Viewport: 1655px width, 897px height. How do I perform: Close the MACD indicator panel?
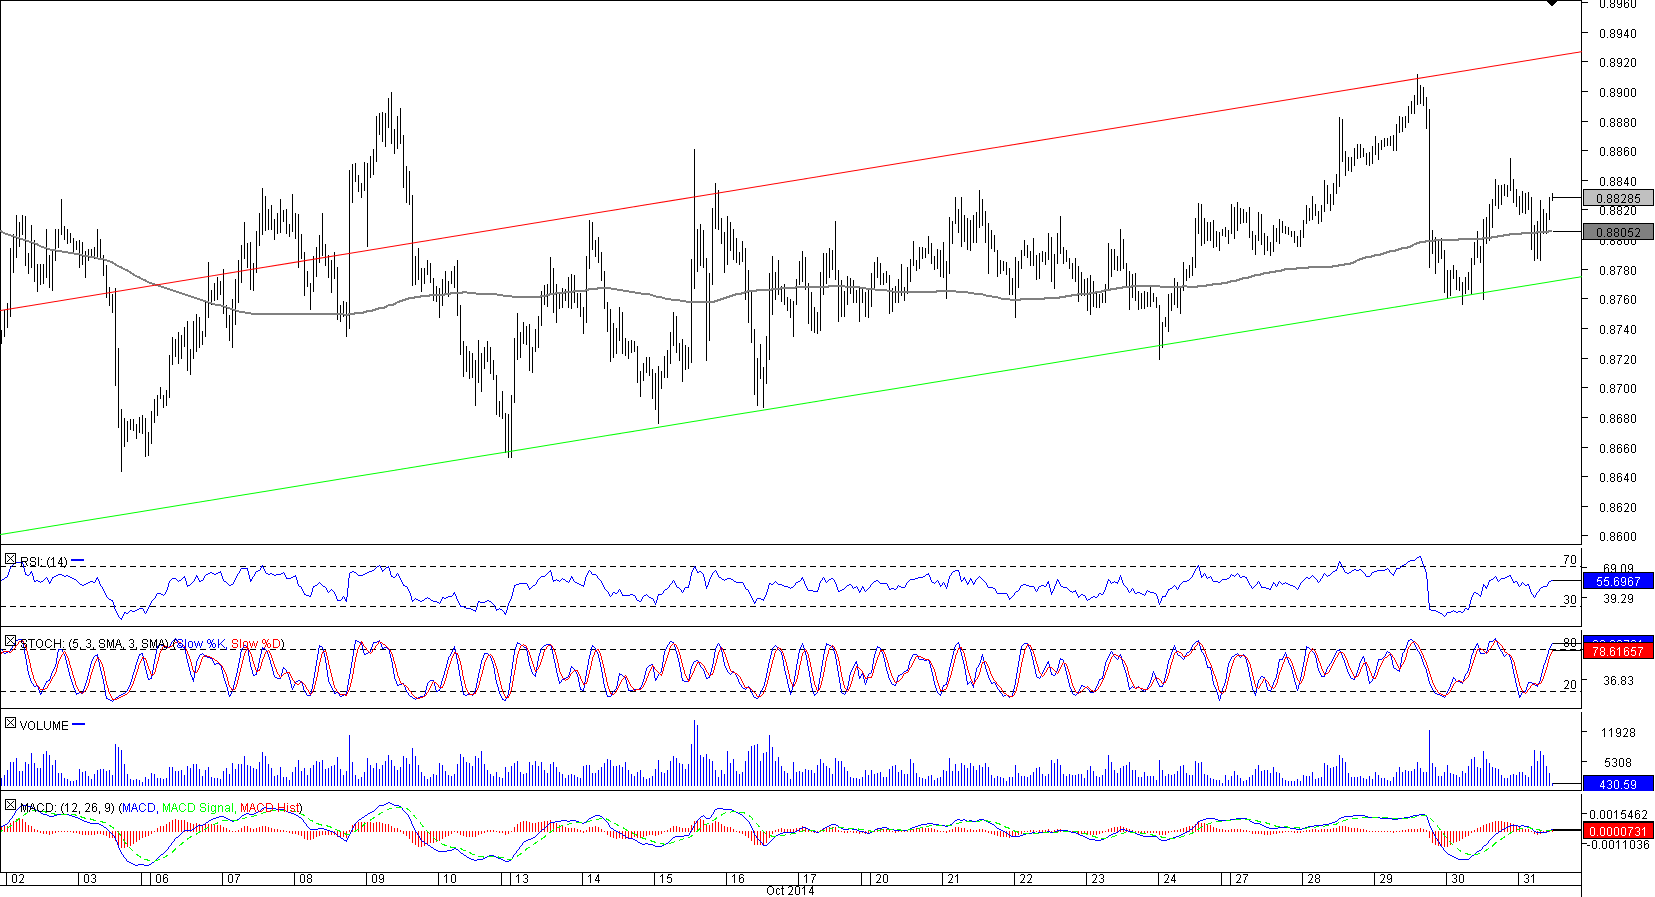pos(10,806)
